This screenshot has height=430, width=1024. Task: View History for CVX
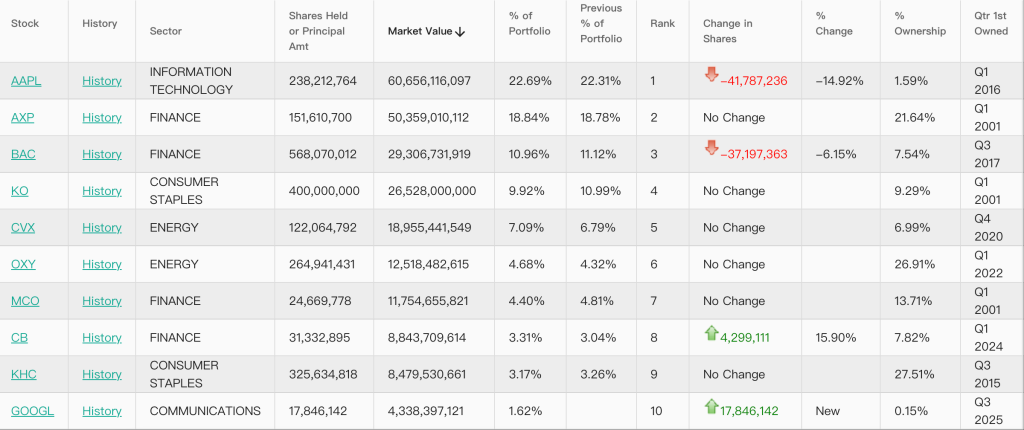[x=101, y=228]
